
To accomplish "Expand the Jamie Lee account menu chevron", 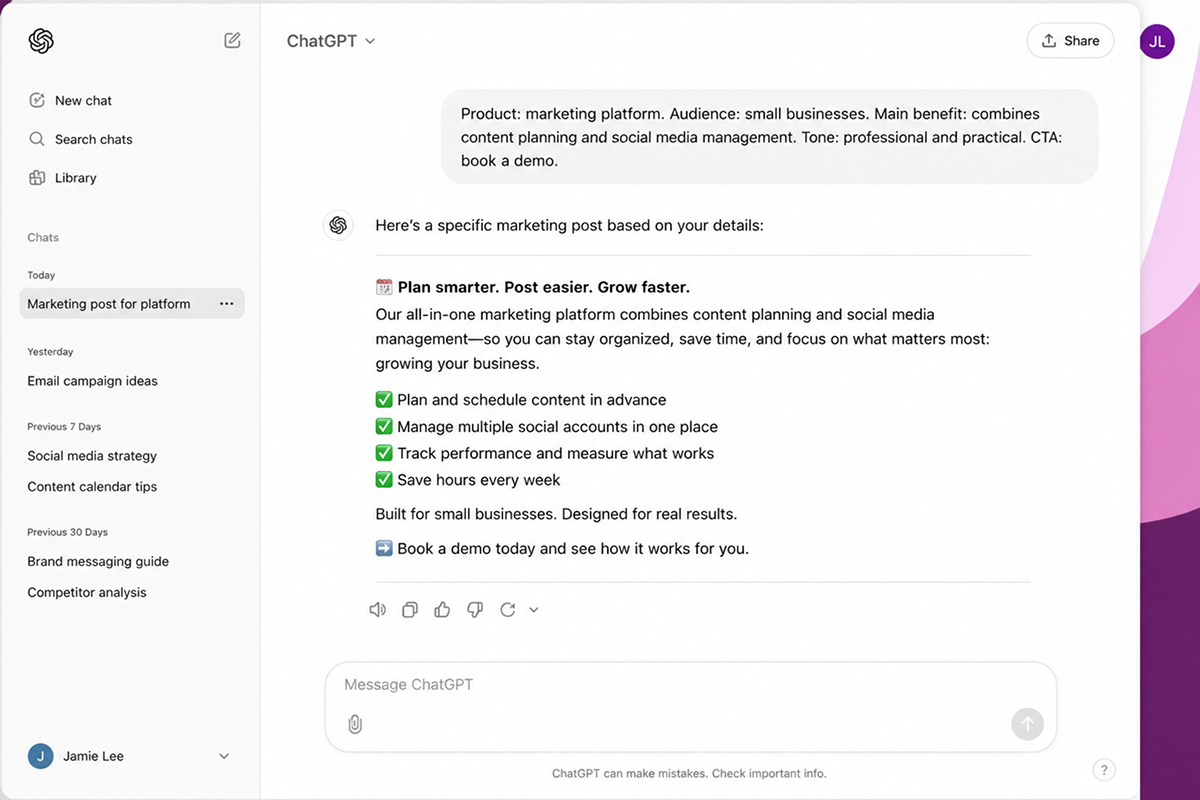I will pyautogui.click(x=224, y=757).
